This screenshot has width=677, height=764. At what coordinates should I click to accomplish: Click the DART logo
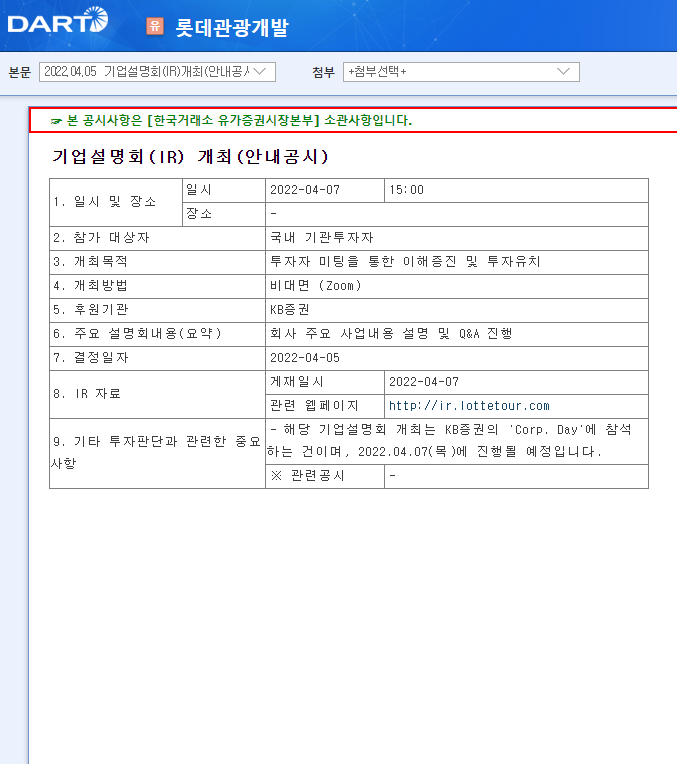tap(58, 20)
